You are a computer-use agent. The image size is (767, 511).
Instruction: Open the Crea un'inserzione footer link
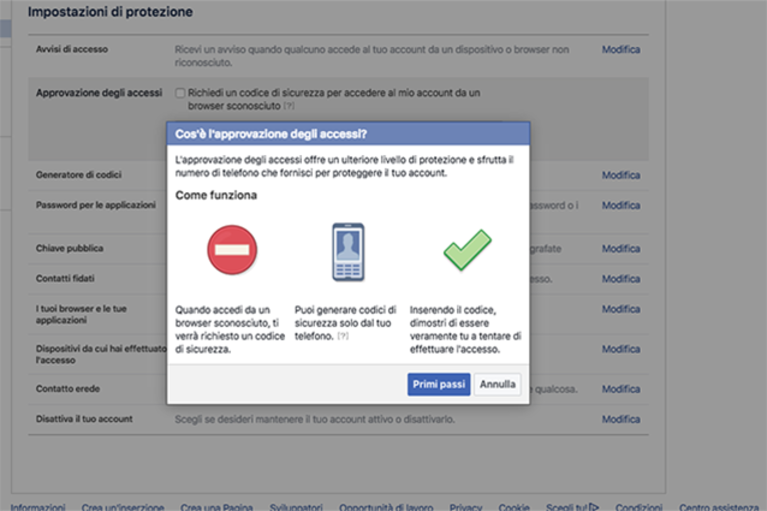pos(123,507)
